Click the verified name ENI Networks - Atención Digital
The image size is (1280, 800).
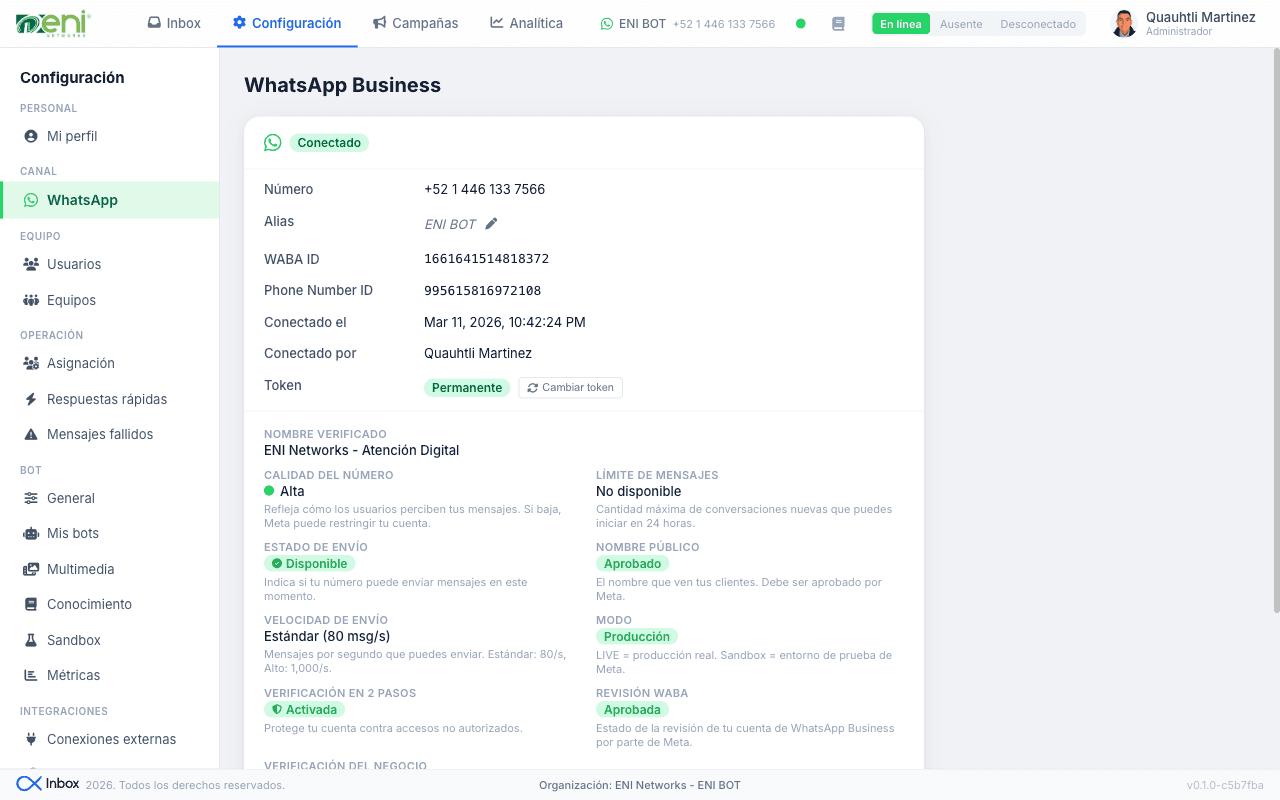click(362, 450)
